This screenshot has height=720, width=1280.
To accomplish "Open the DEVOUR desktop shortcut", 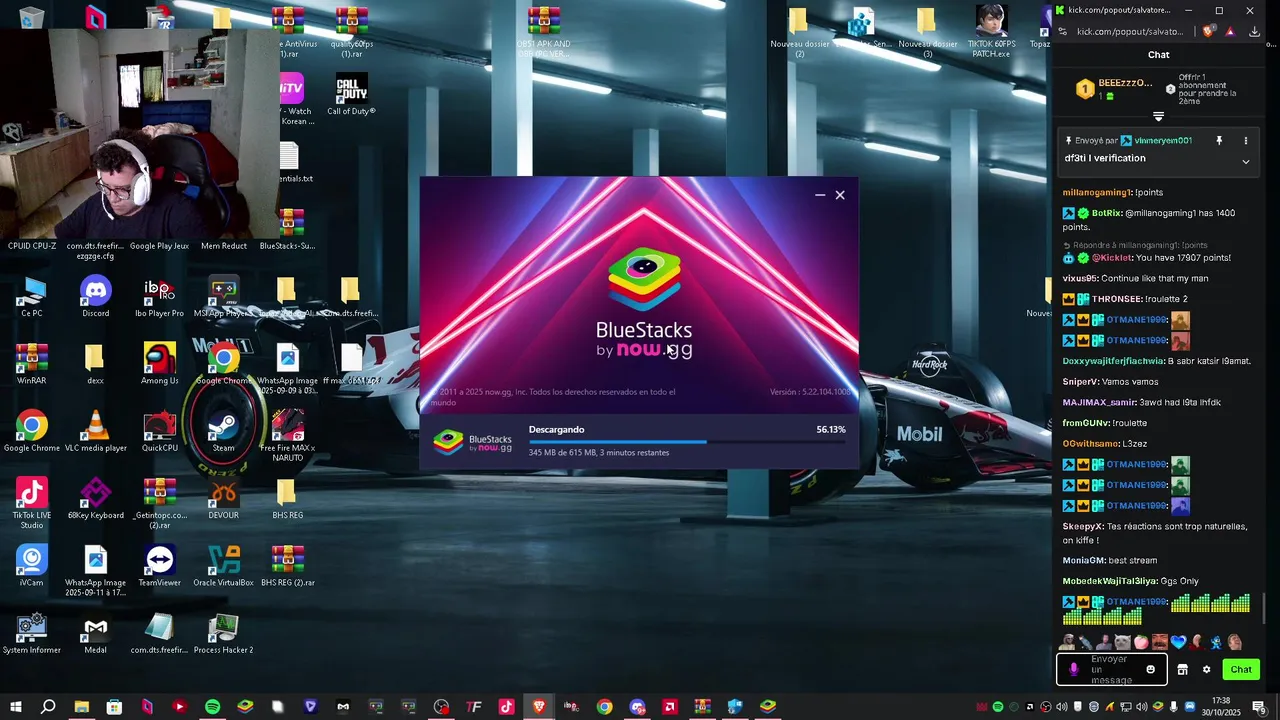I will click(x=223, y=498).
